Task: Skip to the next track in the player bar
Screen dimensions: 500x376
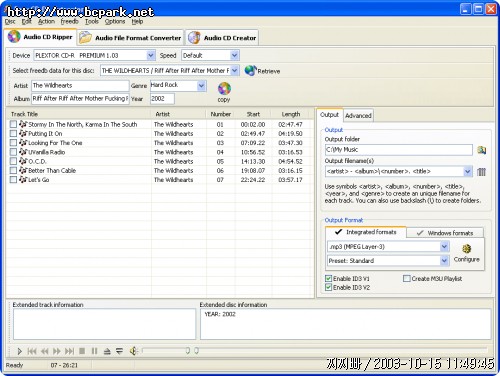Action: (69, 351)
